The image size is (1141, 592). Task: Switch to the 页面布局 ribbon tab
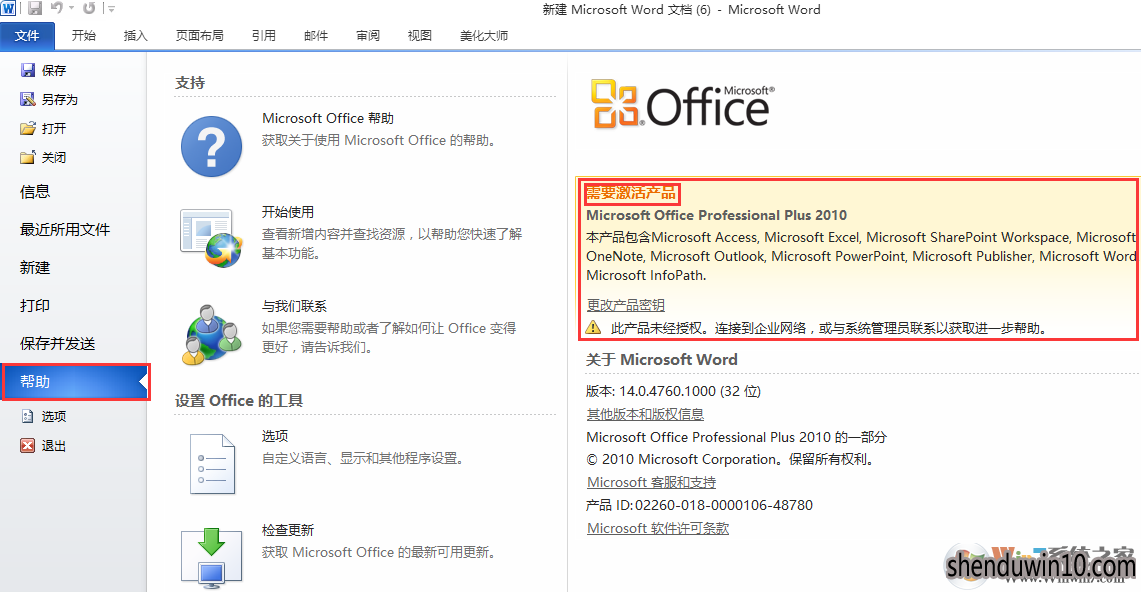click(x=199, y=36)
